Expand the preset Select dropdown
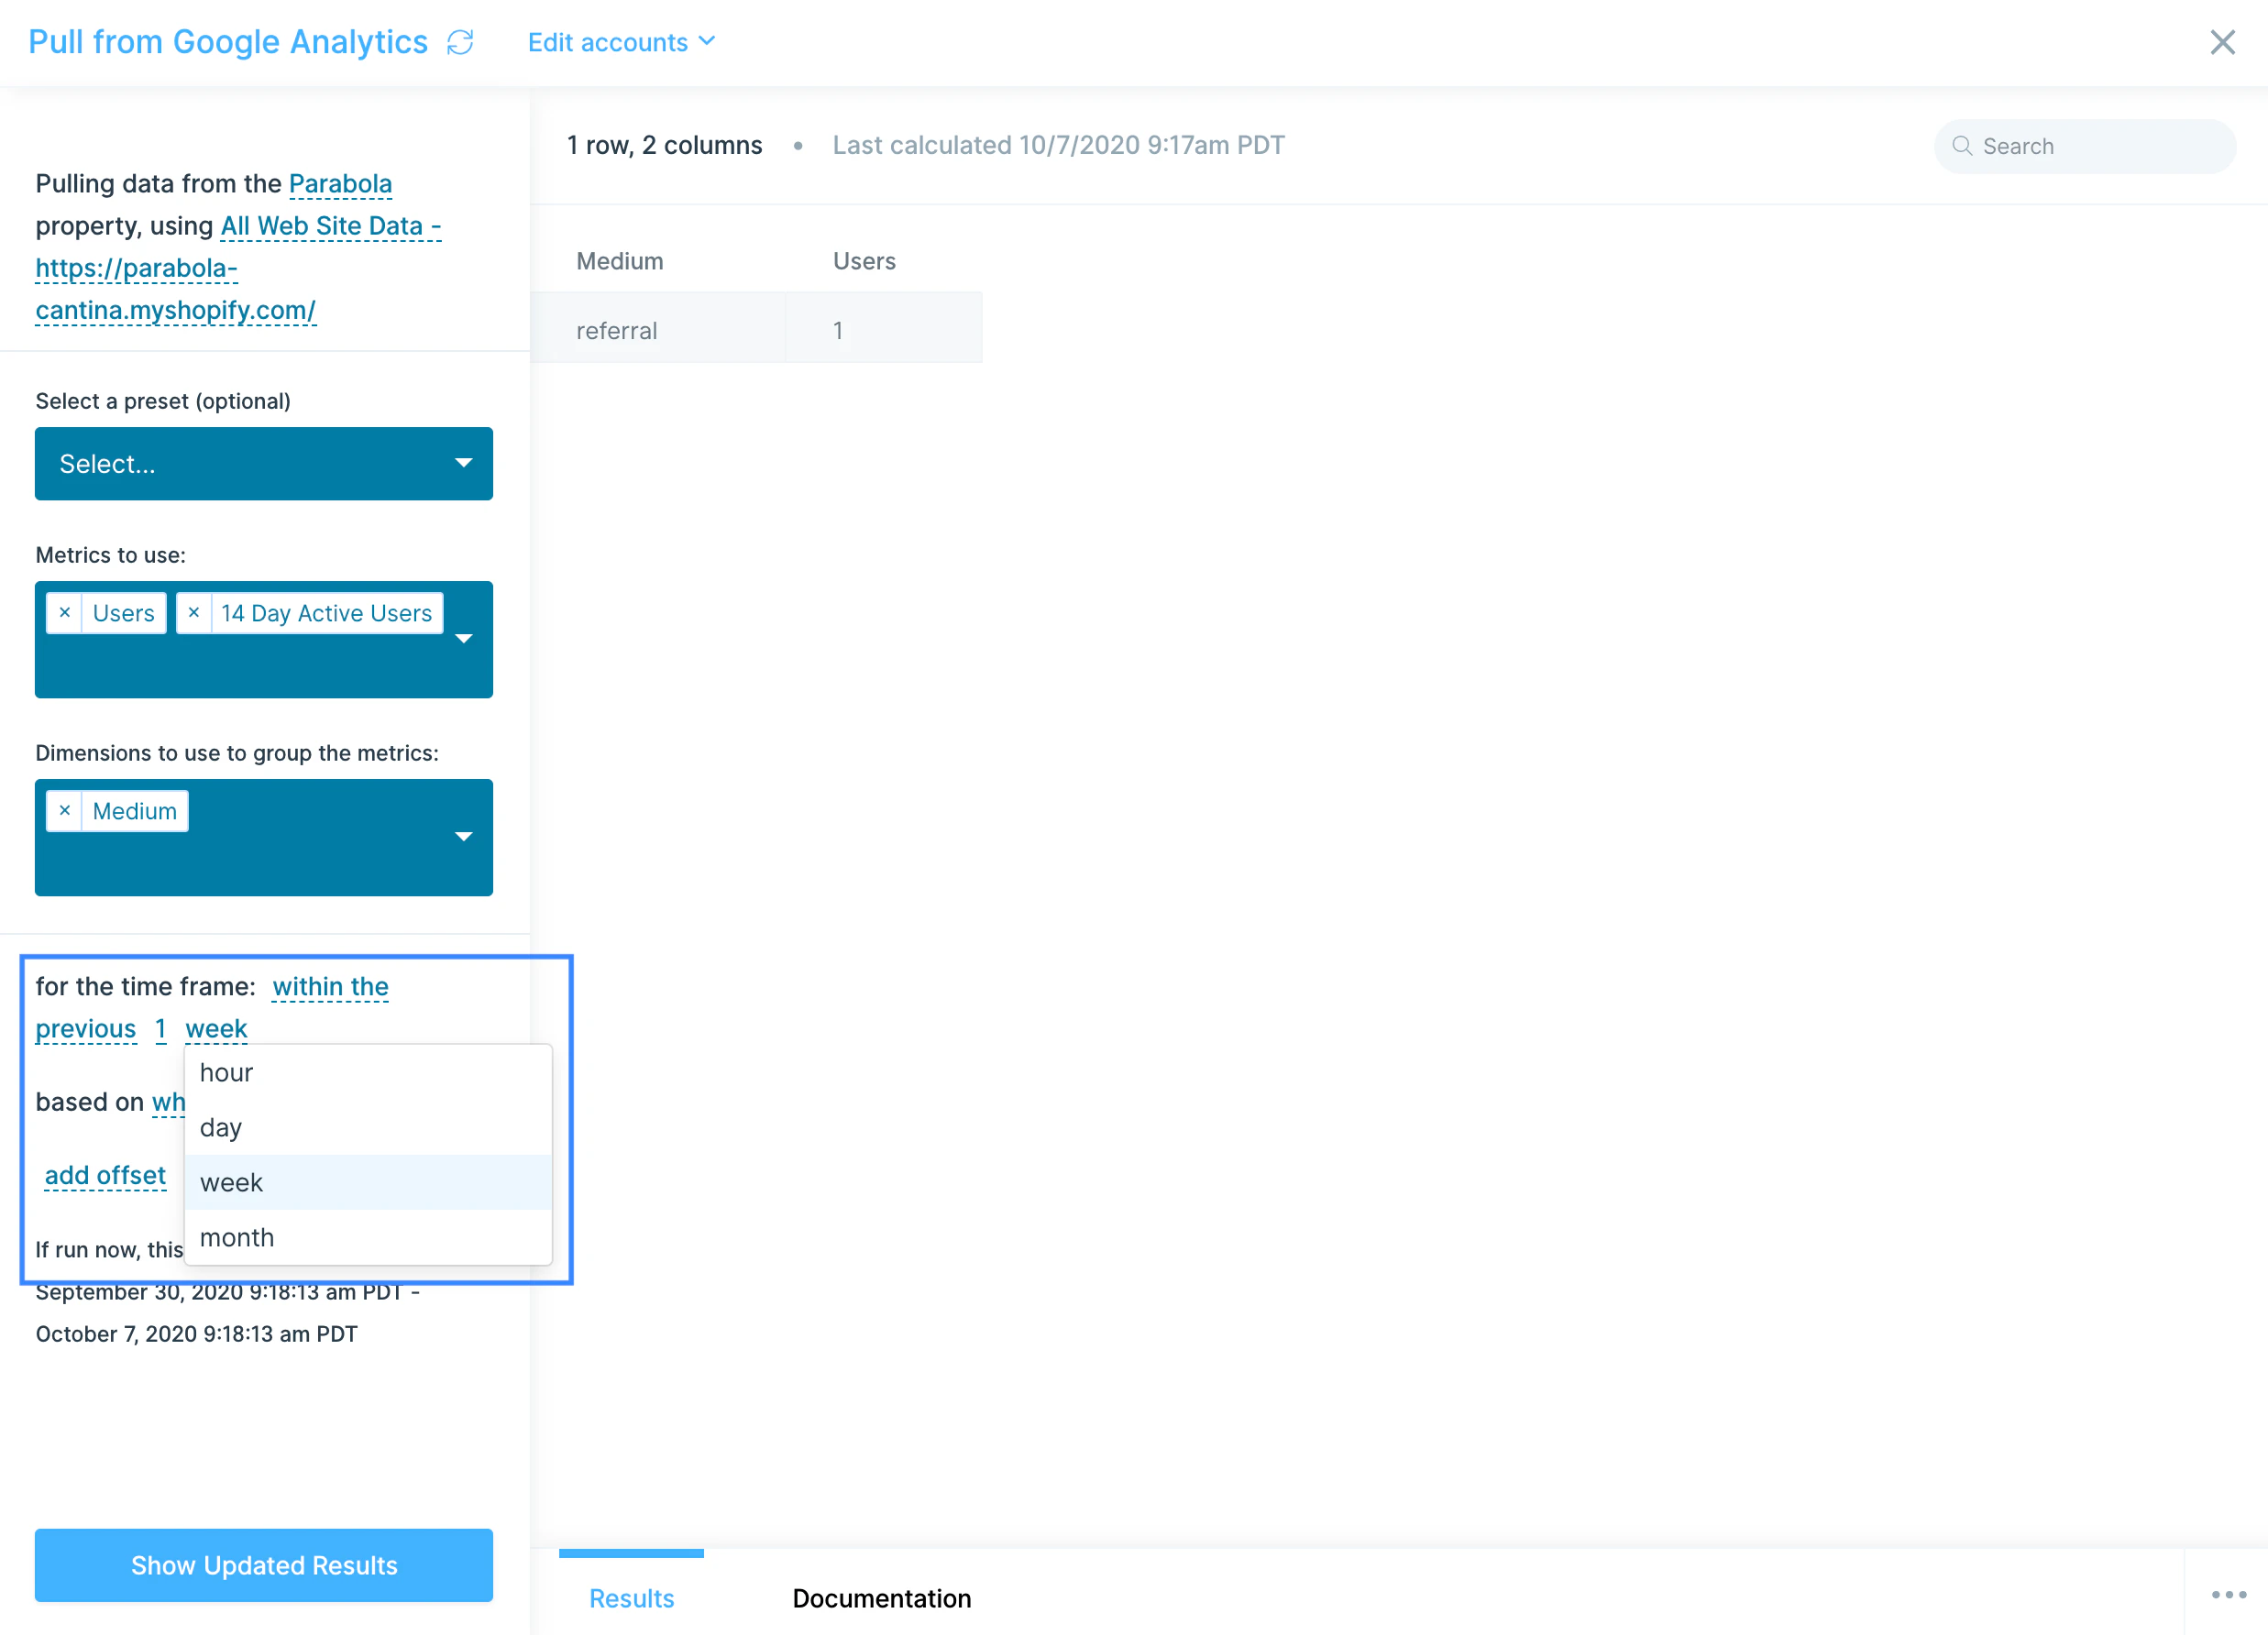The height and width of the screenshot is (1635, 2268). [x=264, y=464]
